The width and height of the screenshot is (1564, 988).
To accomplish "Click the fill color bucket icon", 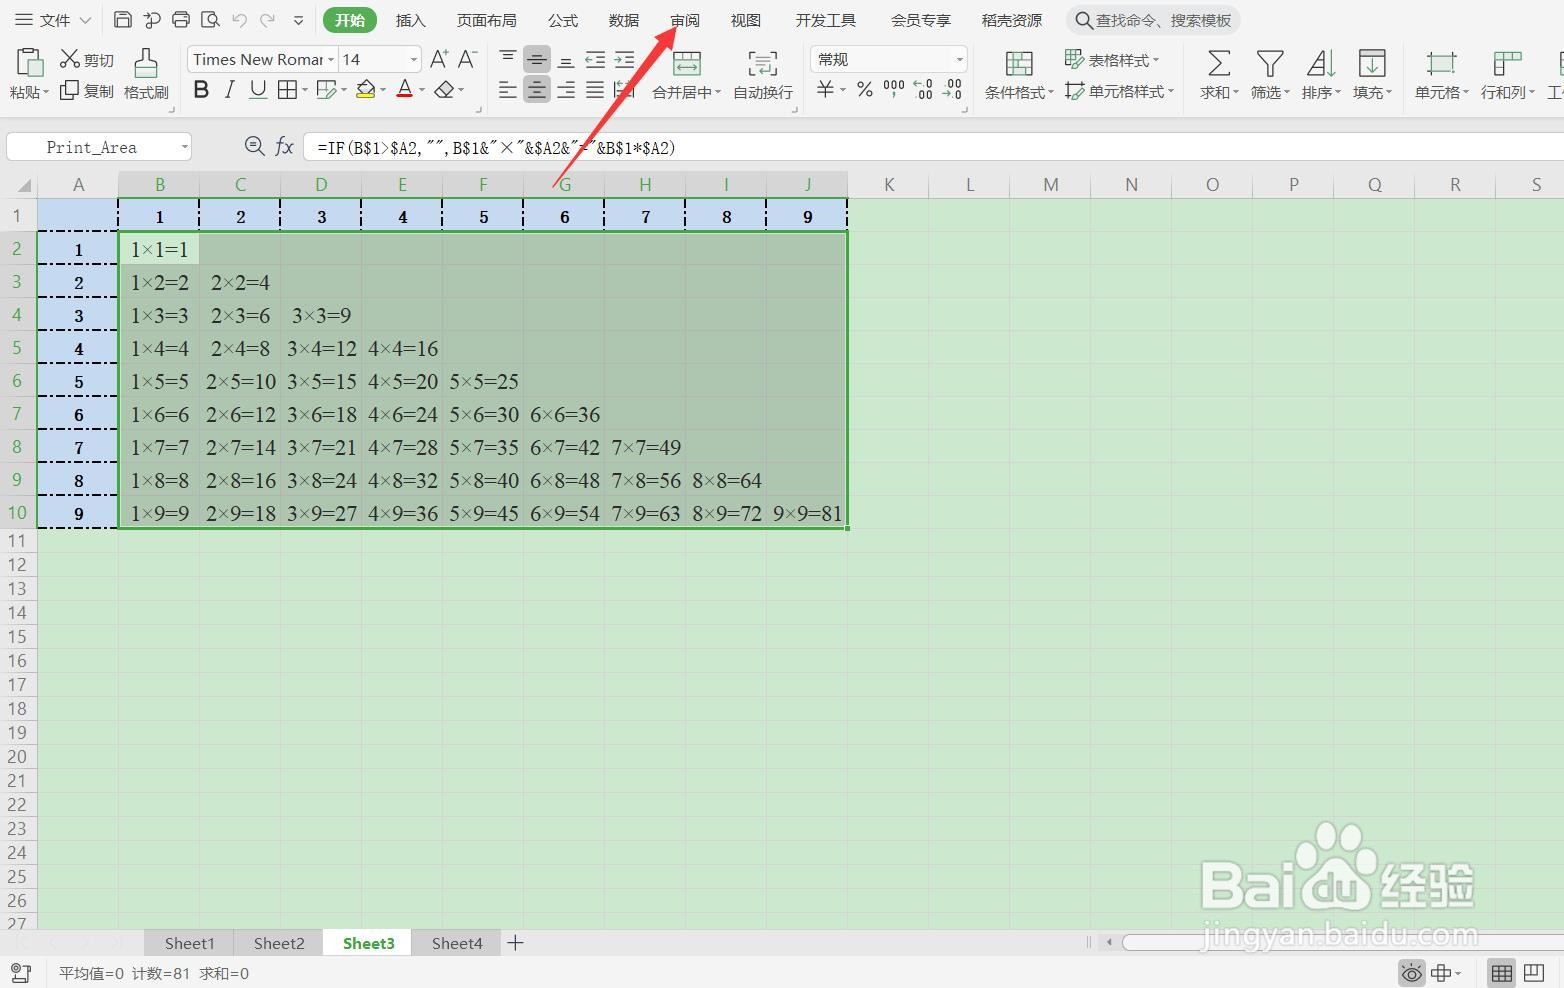I will tap(365, 90).
